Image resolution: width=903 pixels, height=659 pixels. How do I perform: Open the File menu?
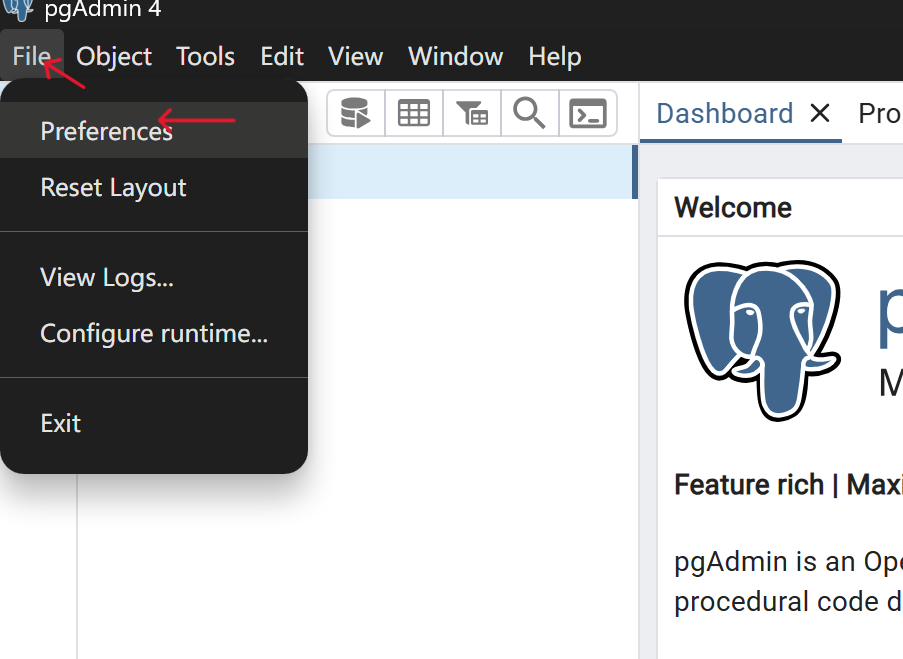click(32, 56)
